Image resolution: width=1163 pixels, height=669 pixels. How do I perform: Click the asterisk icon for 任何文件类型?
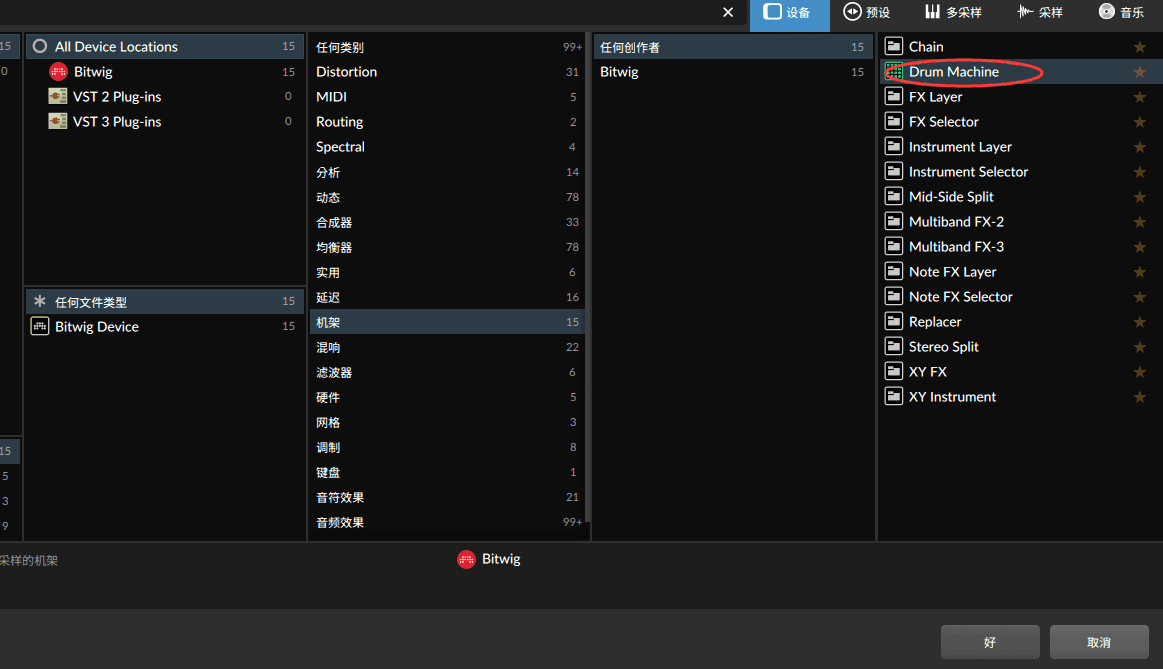tap(40, 301)
